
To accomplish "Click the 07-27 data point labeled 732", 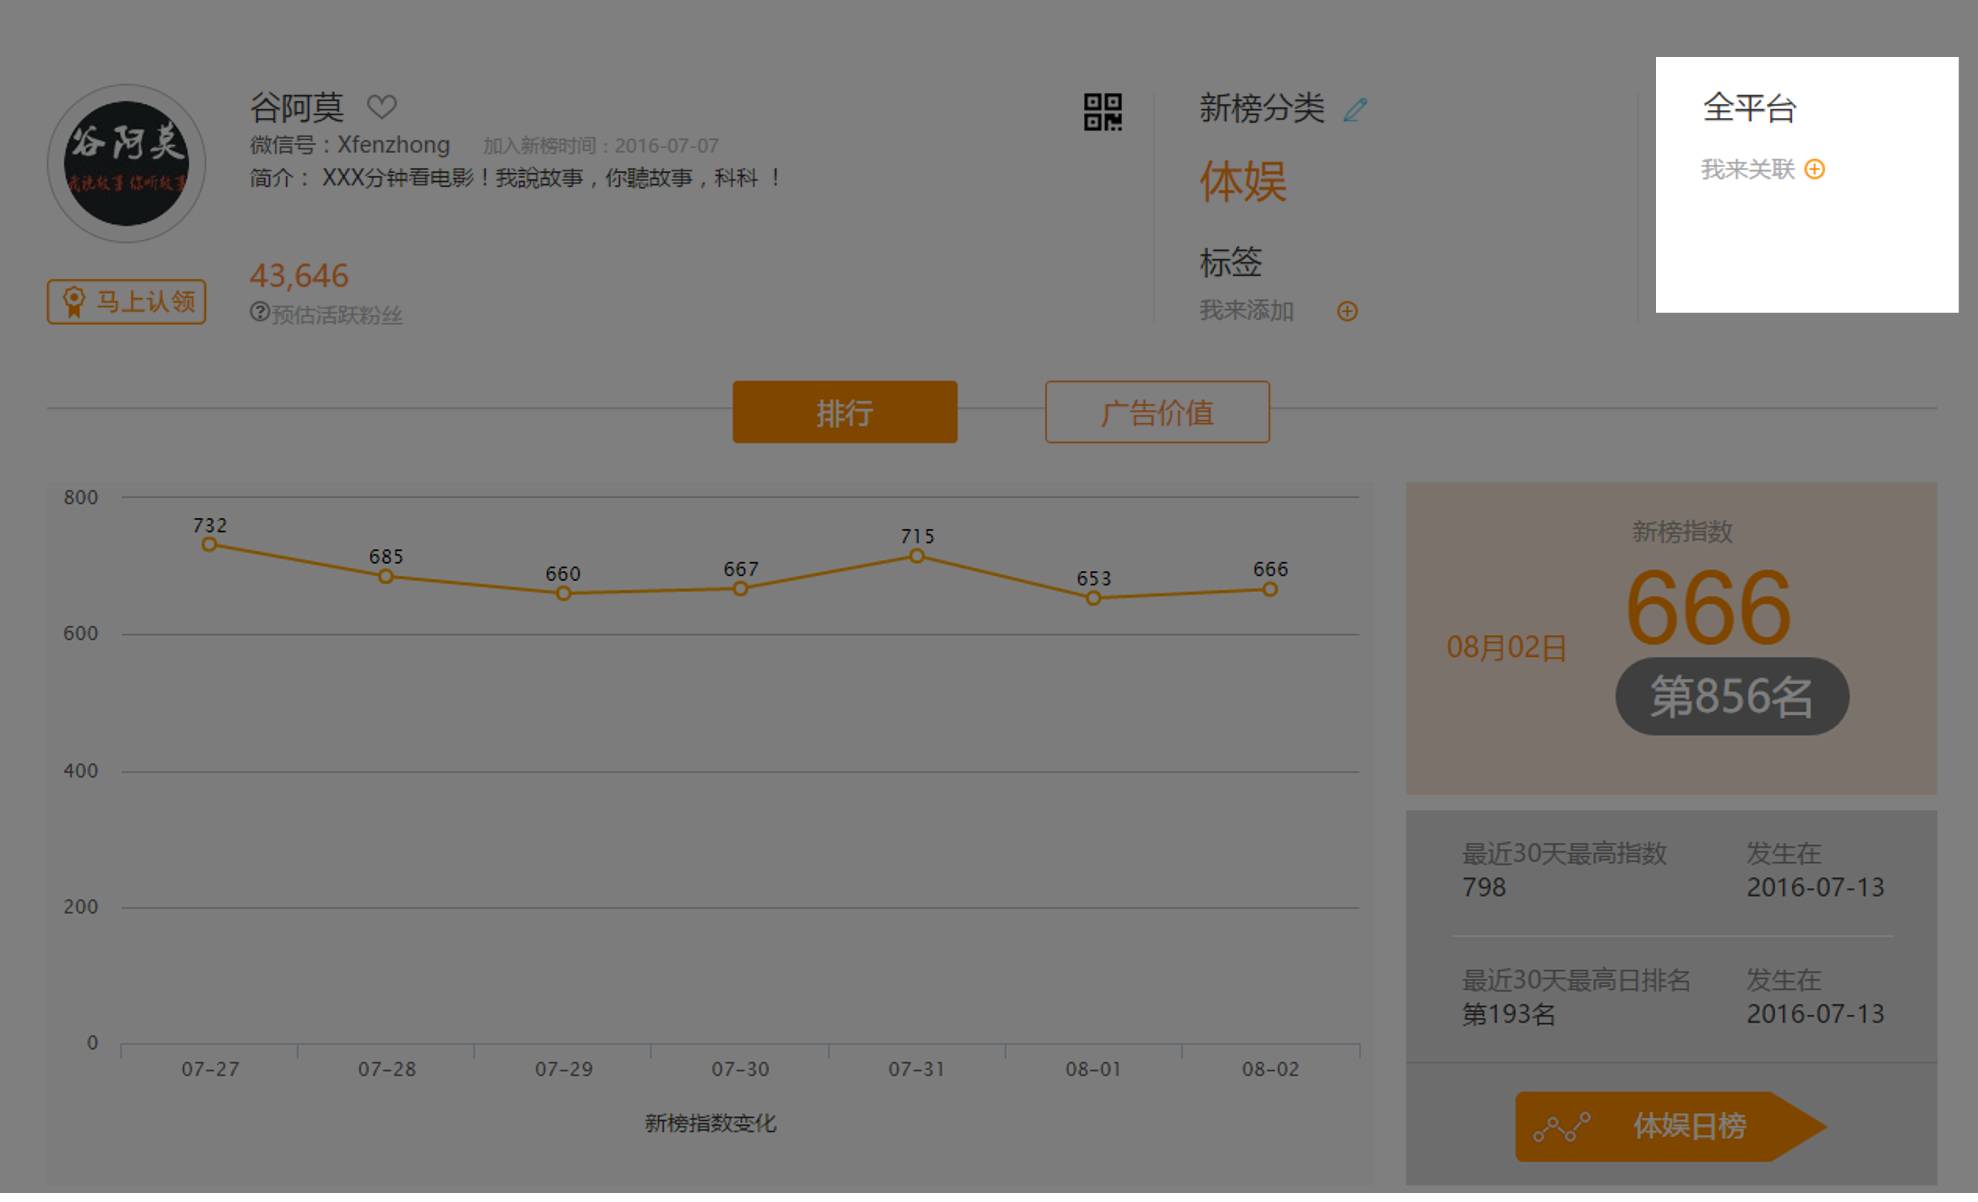I will pos(209,544).
